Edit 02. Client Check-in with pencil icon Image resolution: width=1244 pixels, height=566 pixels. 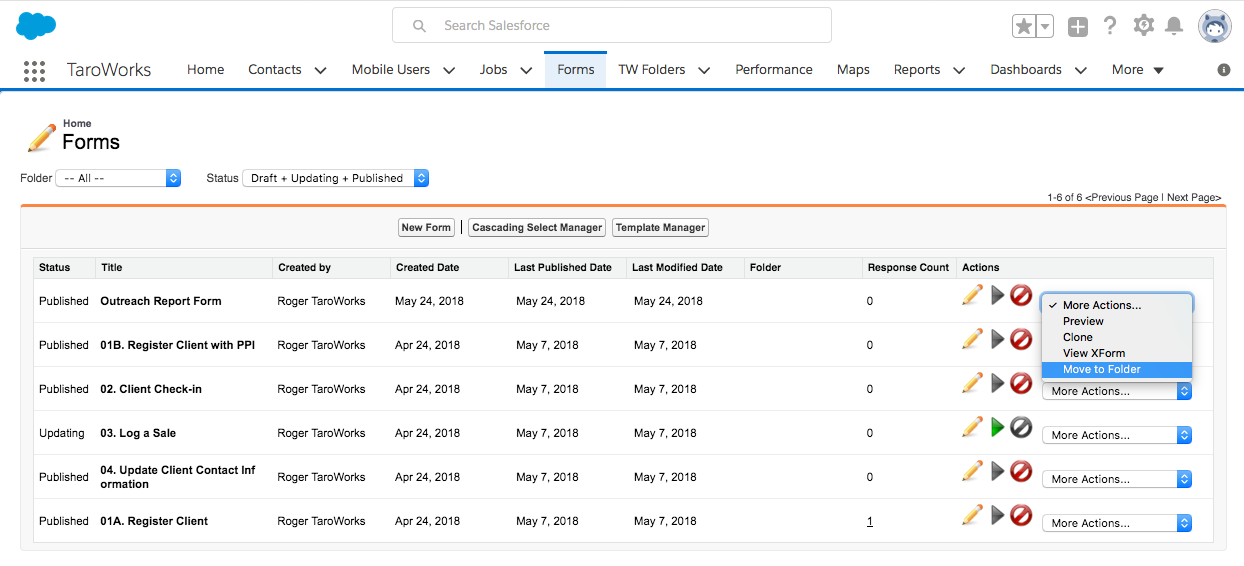(972, 383)
